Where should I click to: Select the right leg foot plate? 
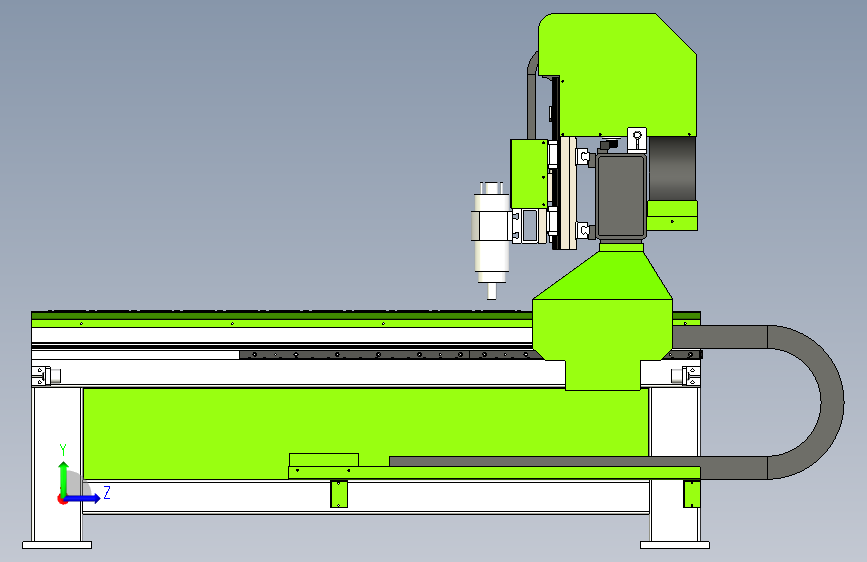pyautogui.click(x=675, y=545)
